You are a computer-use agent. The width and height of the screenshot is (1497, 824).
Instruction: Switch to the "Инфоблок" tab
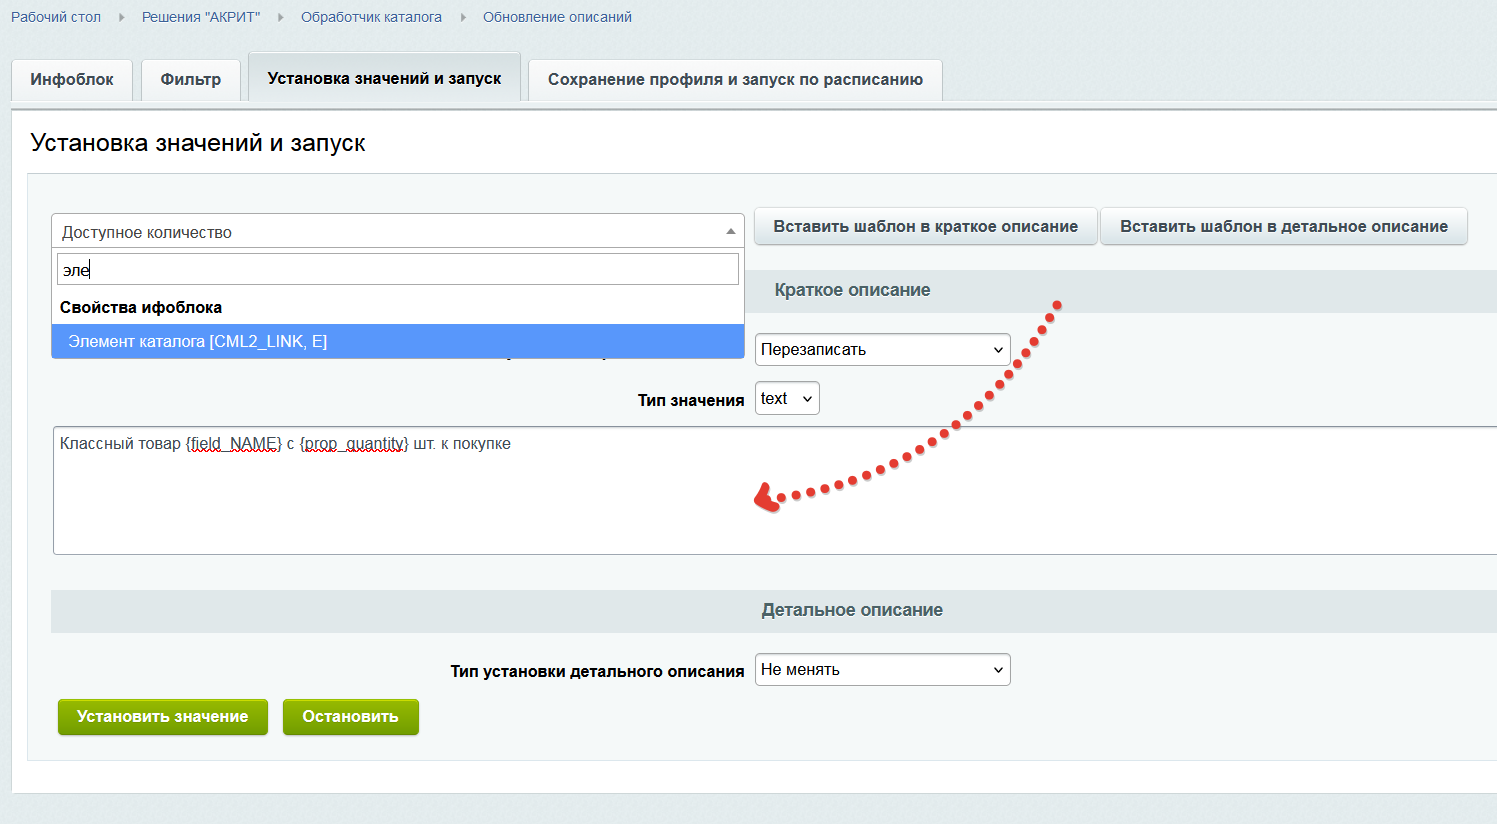click(72, 80)
